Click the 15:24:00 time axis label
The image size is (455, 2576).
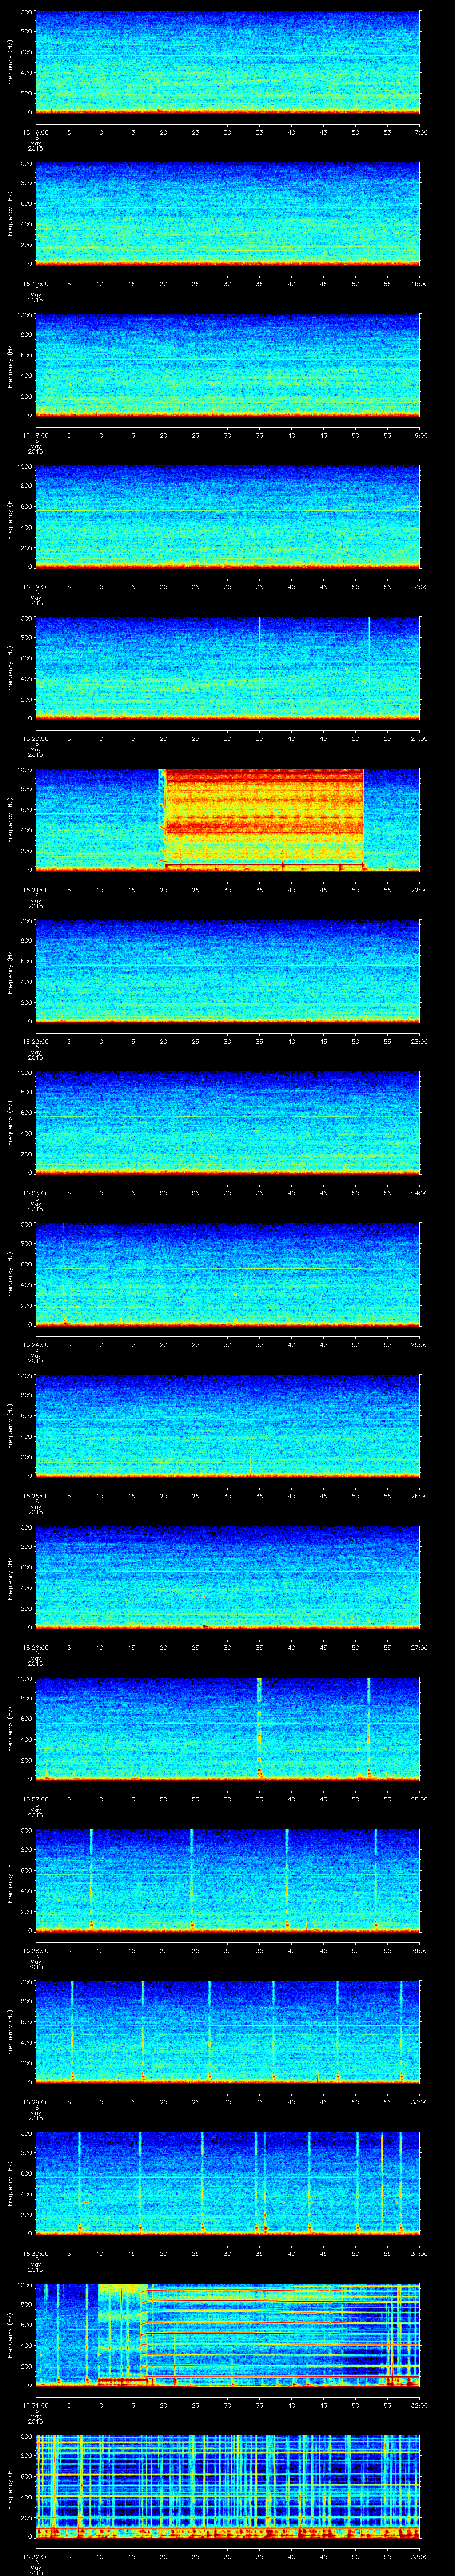click(x=35, y=1344)
